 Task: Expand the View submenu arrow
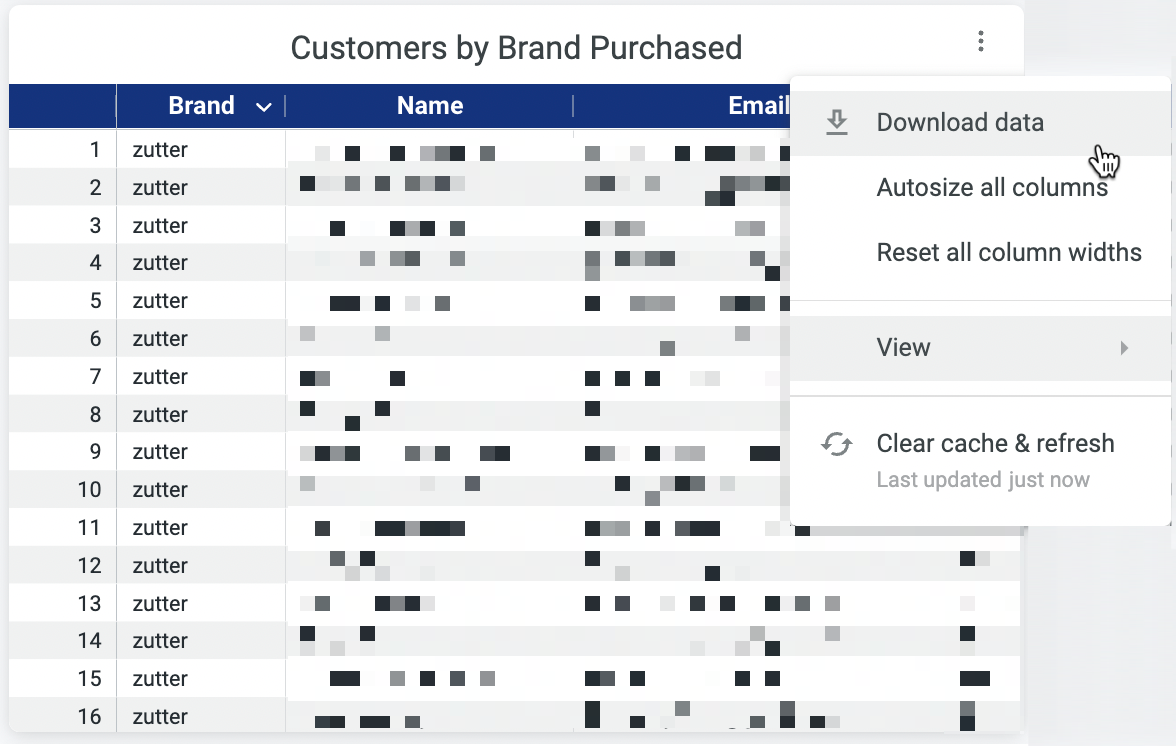(x=1125, y=348)
